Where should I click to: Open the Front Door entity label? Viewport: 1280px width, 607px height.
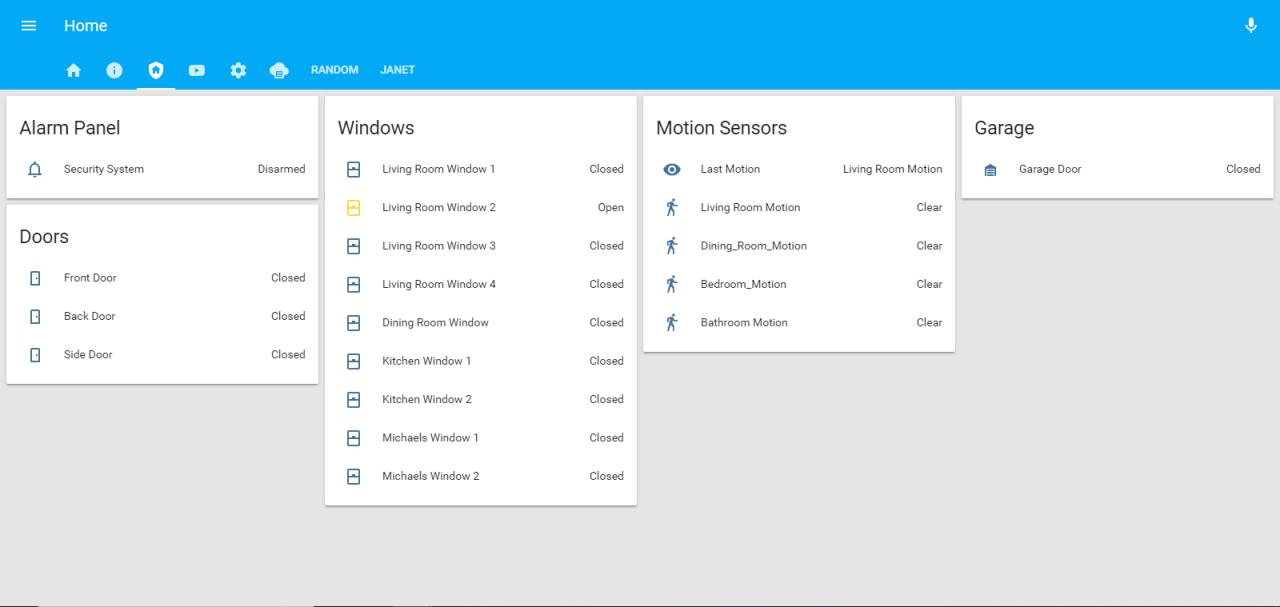click(x=90, y=278)
